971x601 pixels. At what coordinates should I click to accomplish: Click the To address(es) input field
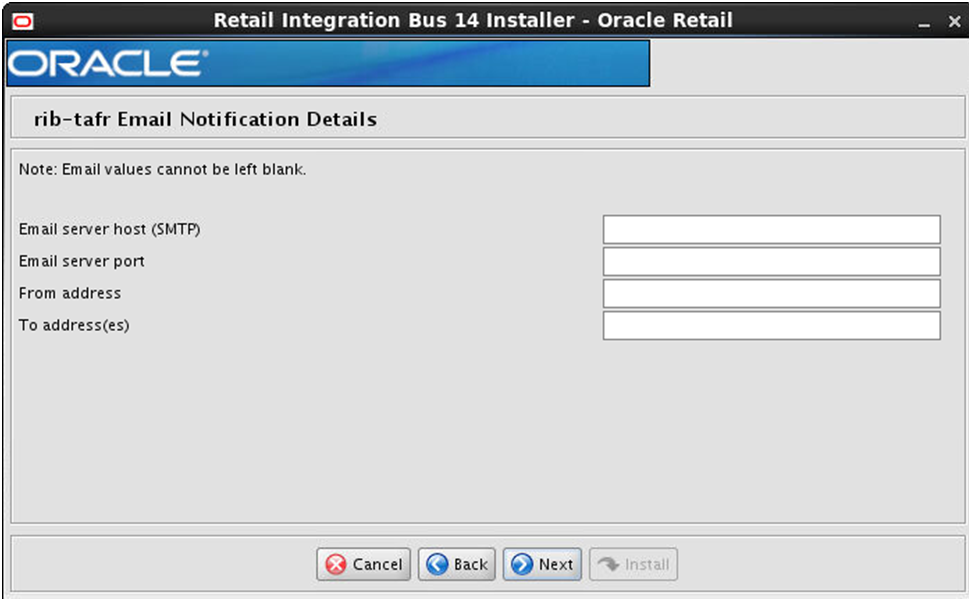tap(772, 326)
